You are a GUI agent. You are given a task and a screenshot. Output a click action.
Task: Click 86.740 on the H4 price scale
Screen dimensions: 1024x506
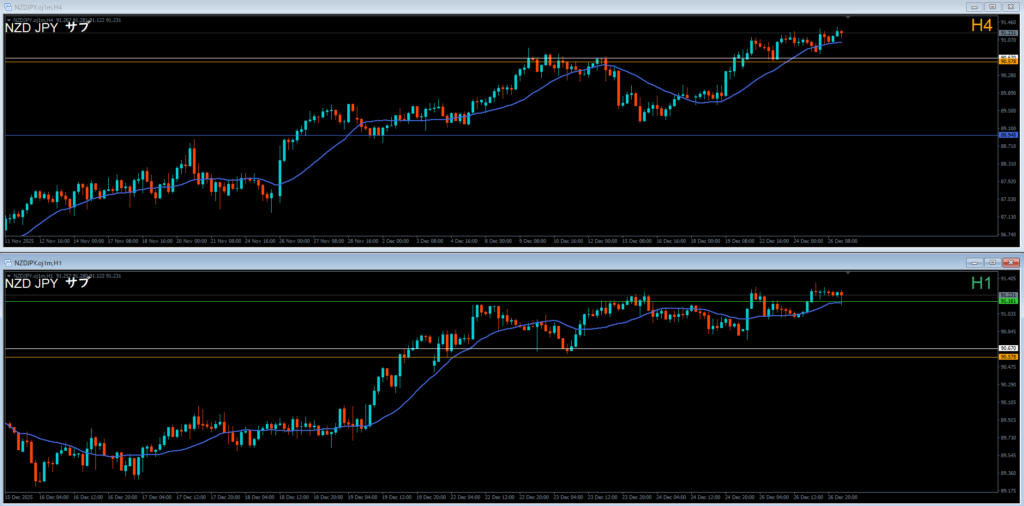tap(1008, 234)
